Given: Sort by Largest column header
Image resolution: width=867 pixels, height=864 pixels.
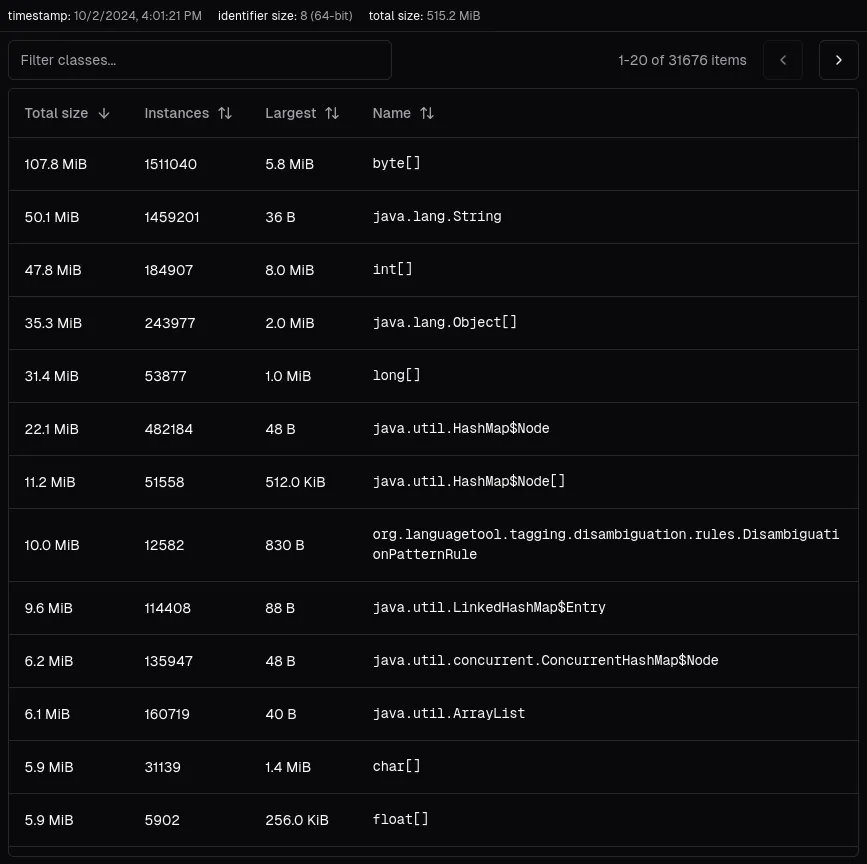Looking at the screenshot, I should (x=291, y=114).
